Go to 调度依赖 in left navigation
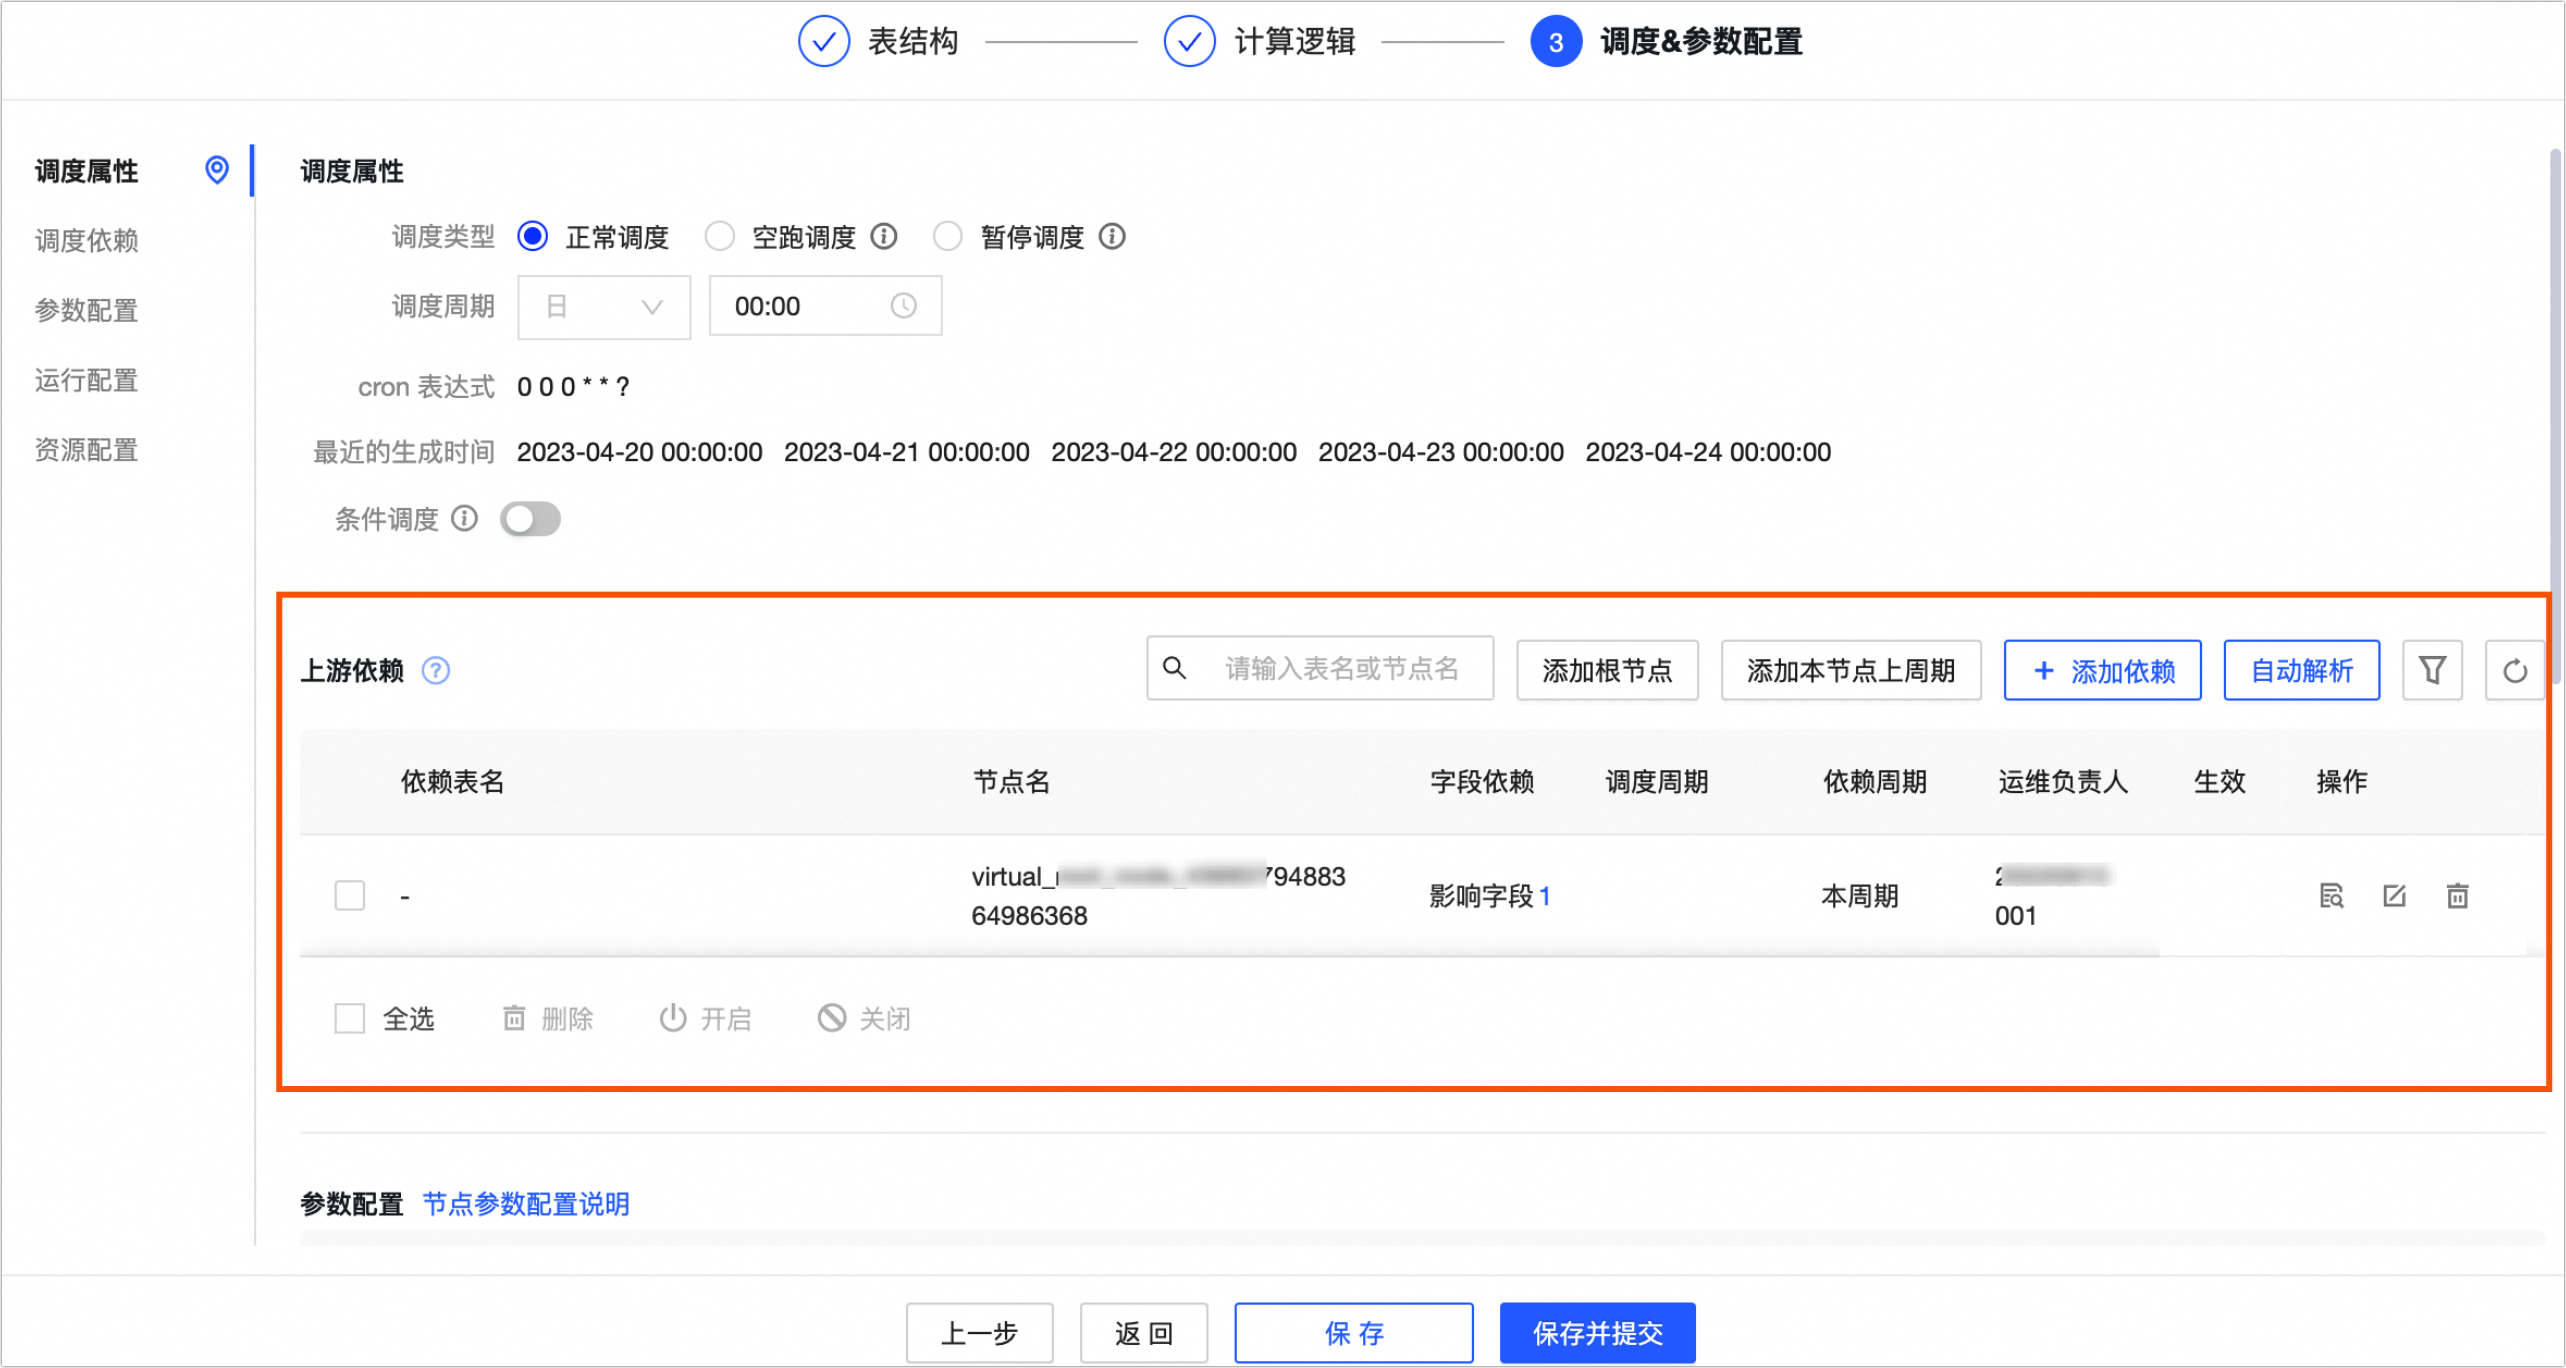The width and height of the screenshot is (2566, 1368). click(87, 241)
